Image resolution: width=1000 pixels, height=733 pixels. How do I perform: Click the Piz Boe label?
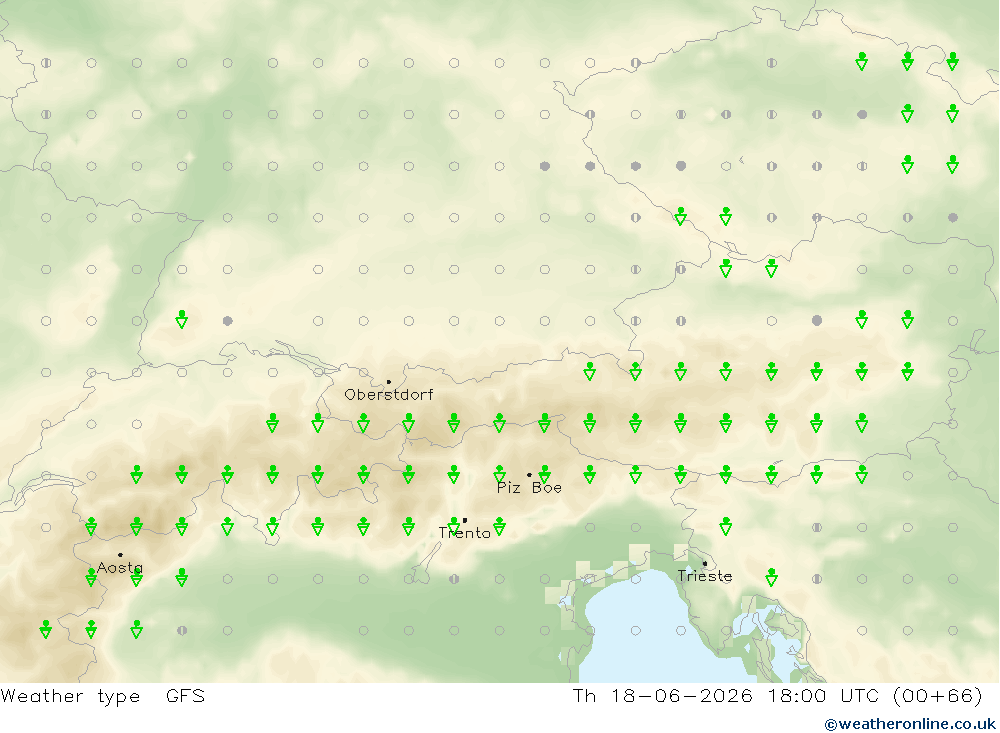point(529,488)
